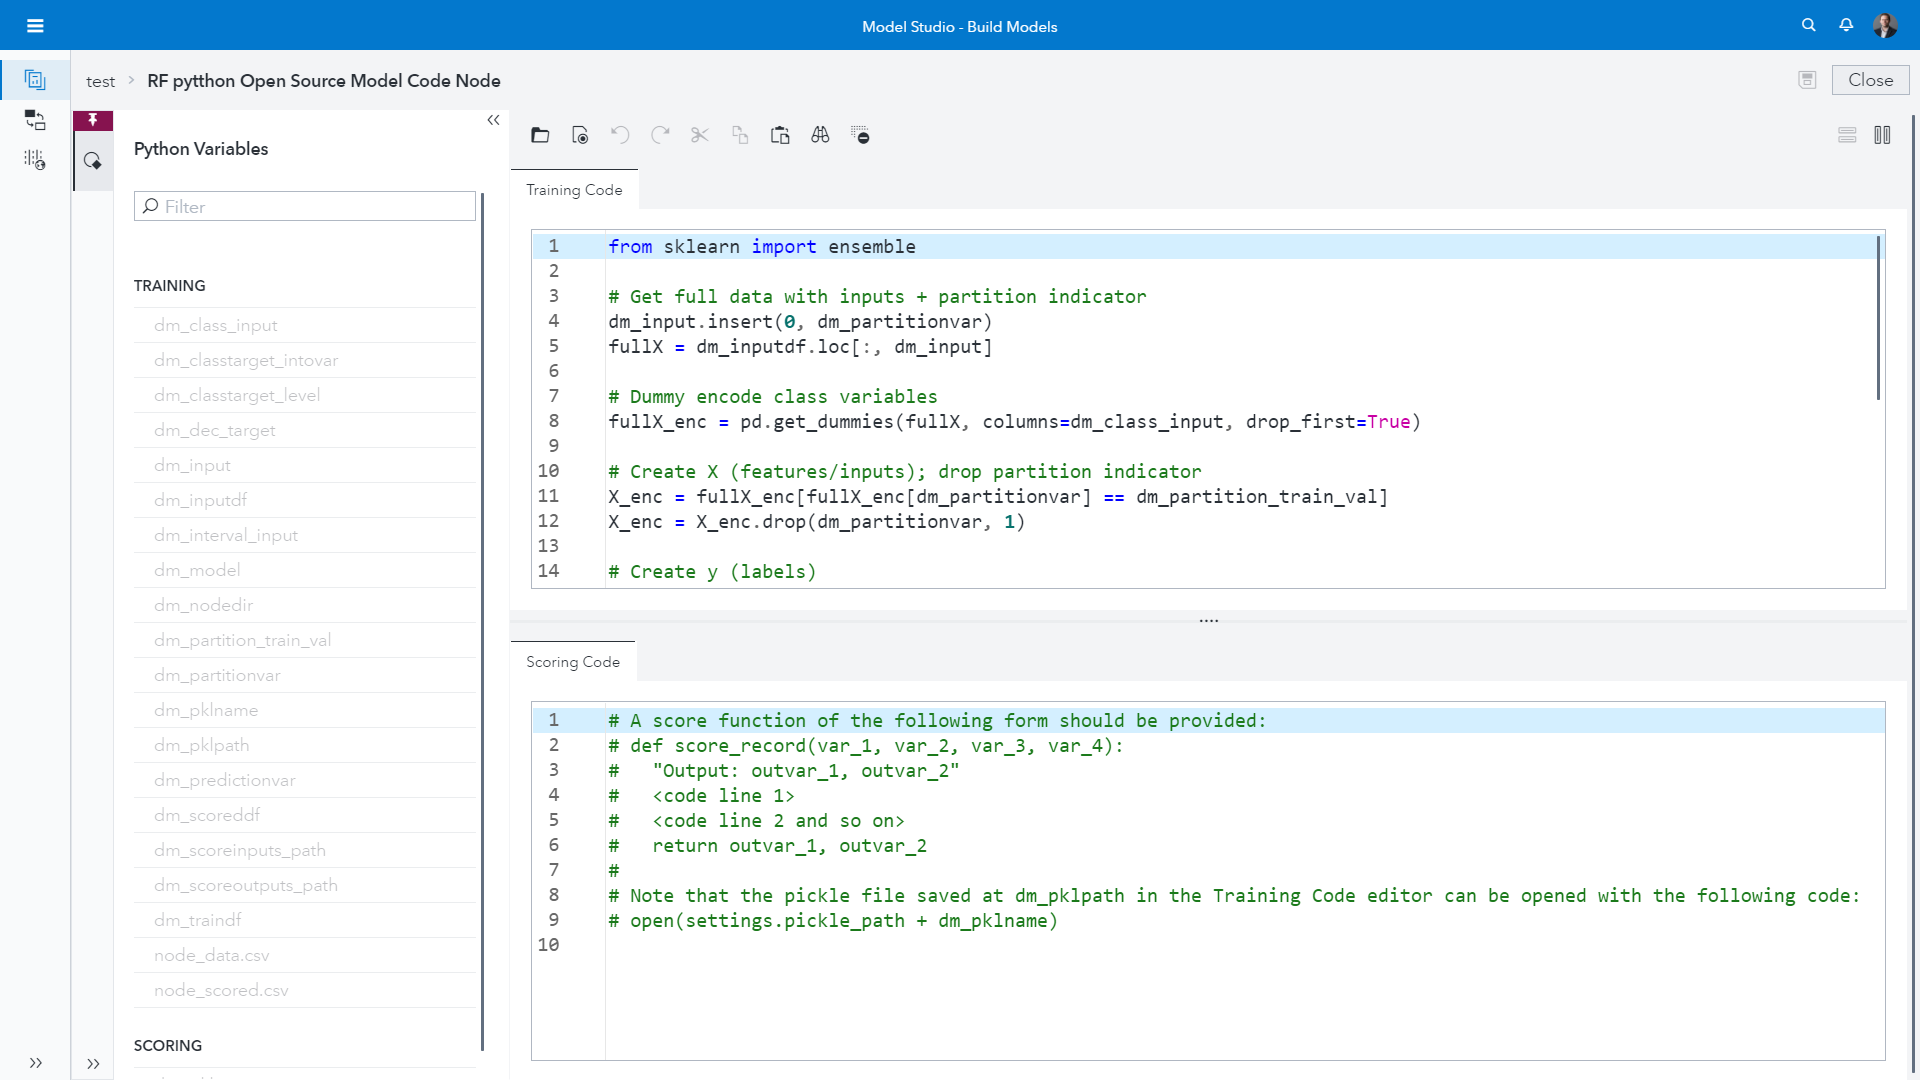This screenshot has height=1080, width=1920.
Task: Open Find in the code editor
Action: pyautogui.click(x=820, y=135)
